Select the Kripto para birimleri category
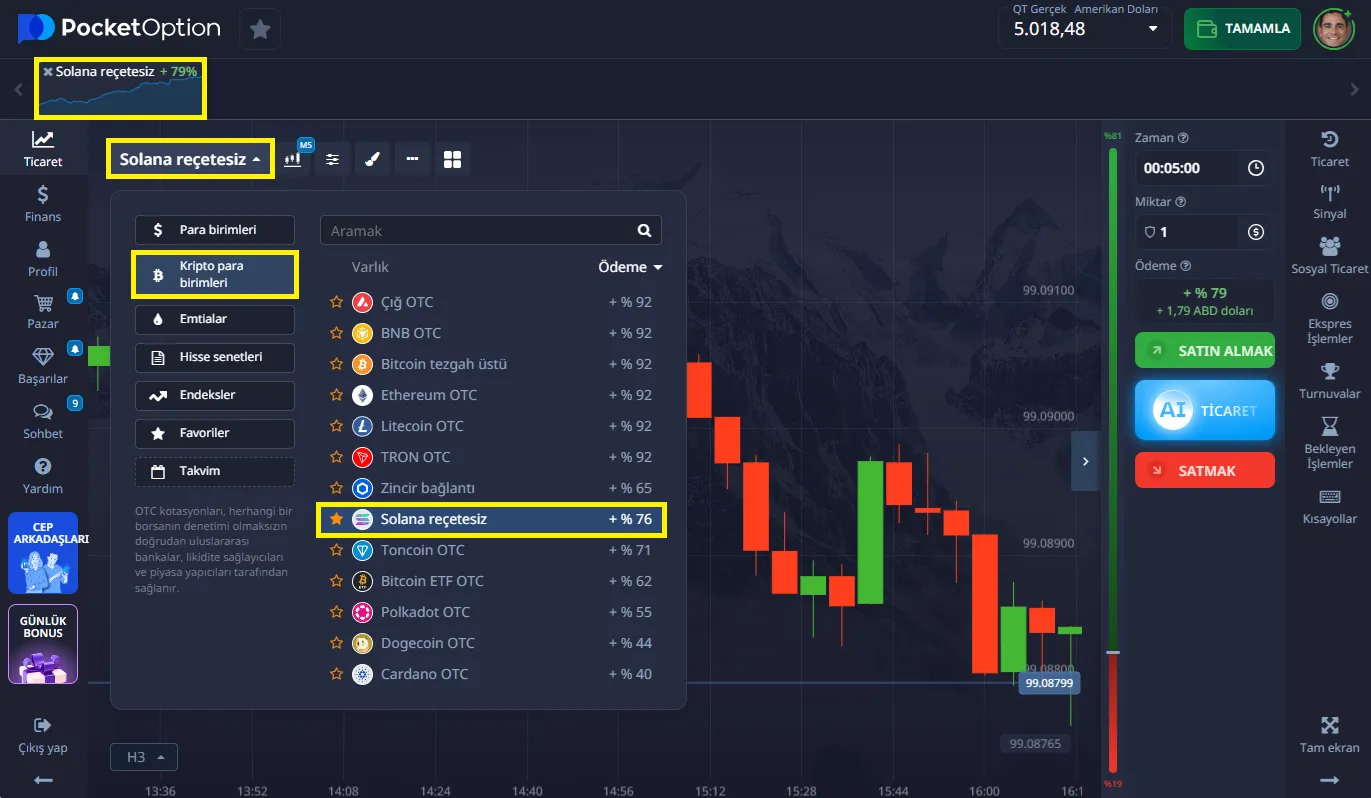The image size is (1371, 798). 215,275
